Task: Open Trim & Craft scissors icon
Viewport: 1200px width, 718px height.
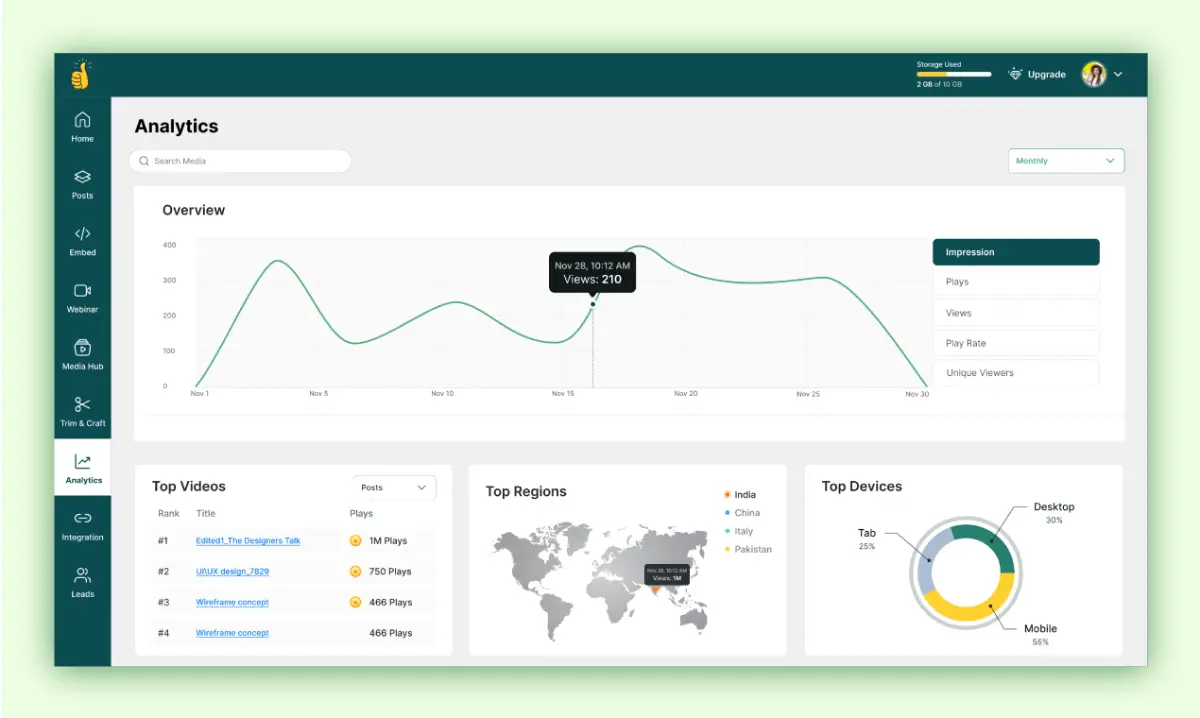Action: tap(82, 404)
